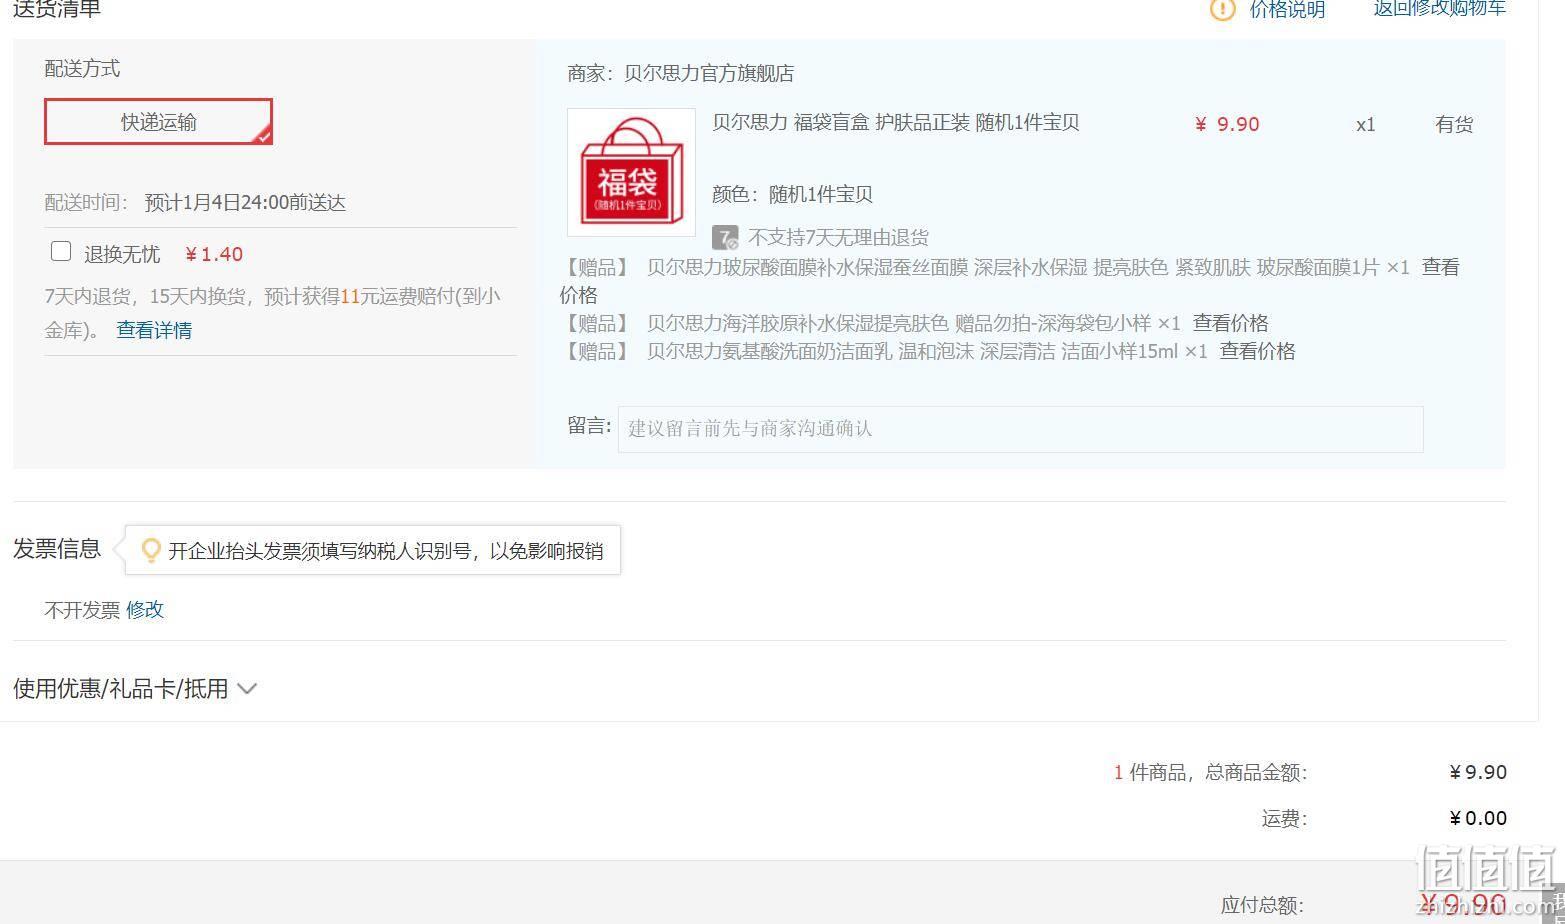
Task: View price of 玻尿酸面膜 gift
Action: (x=1440, y=267)
